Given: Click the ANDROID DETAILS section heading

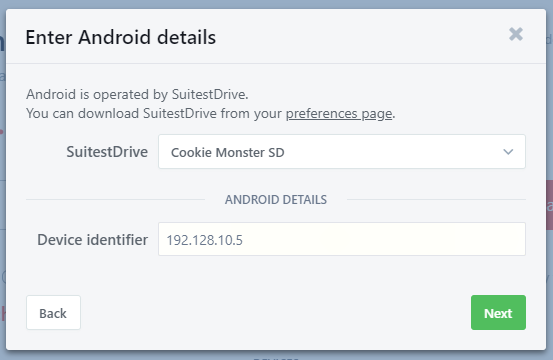Looking at the screenshot, I should [x=276, y=200].
